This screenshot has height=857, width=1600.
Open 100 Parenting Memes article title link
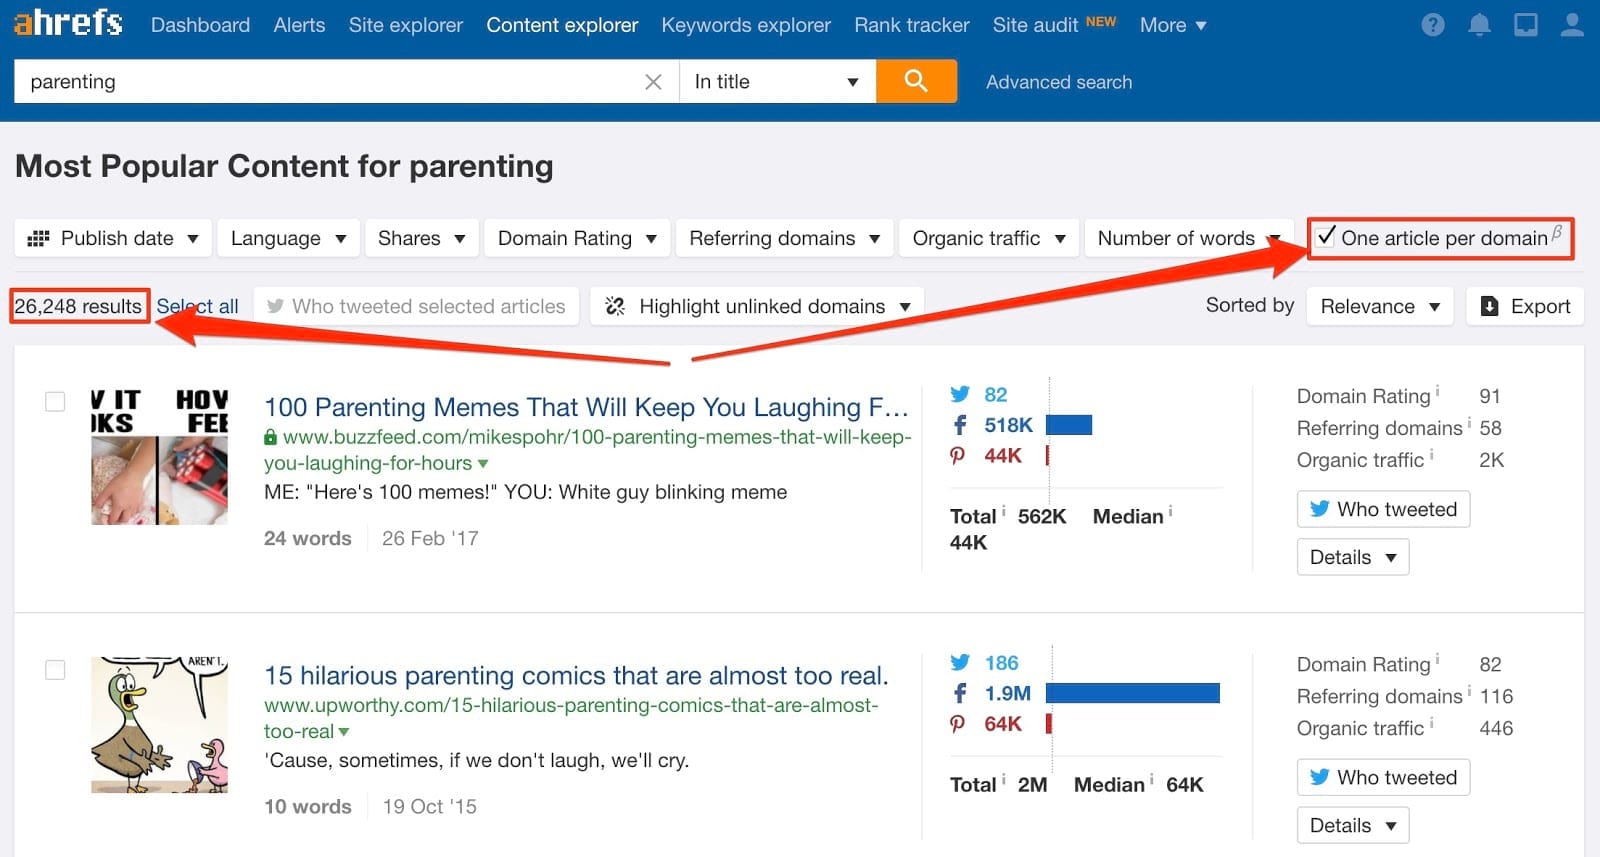click(x=586, y=407)
